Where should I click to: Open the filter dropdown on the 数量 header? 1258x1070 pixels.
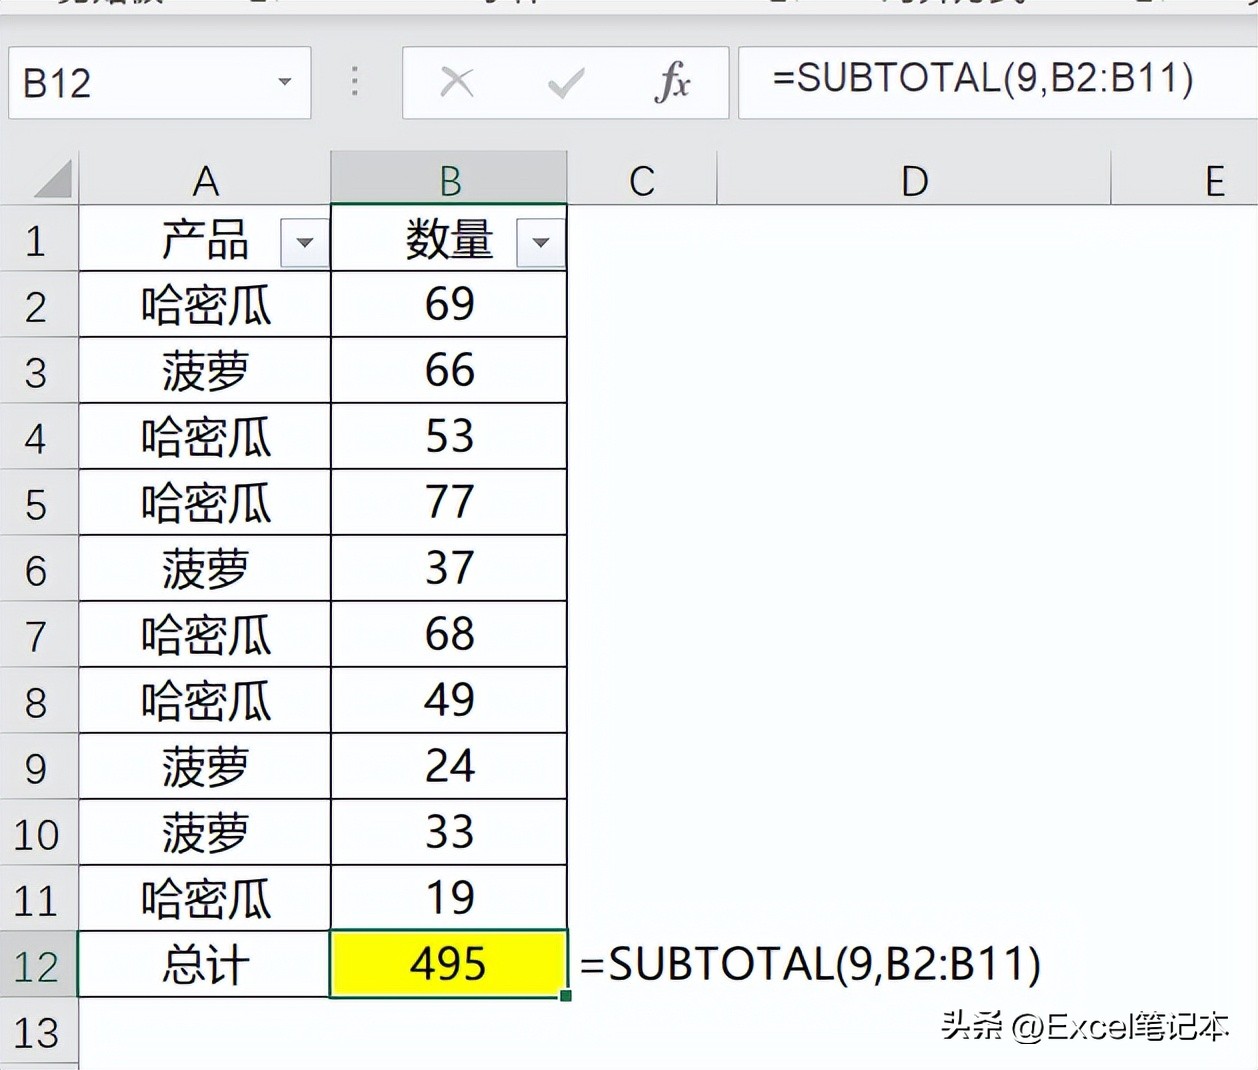[x=541, y=242]
